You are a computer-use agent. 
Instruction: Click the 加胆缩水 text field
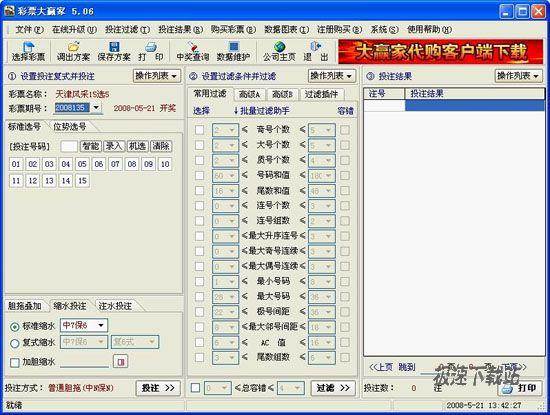click(x=85, y=362)
